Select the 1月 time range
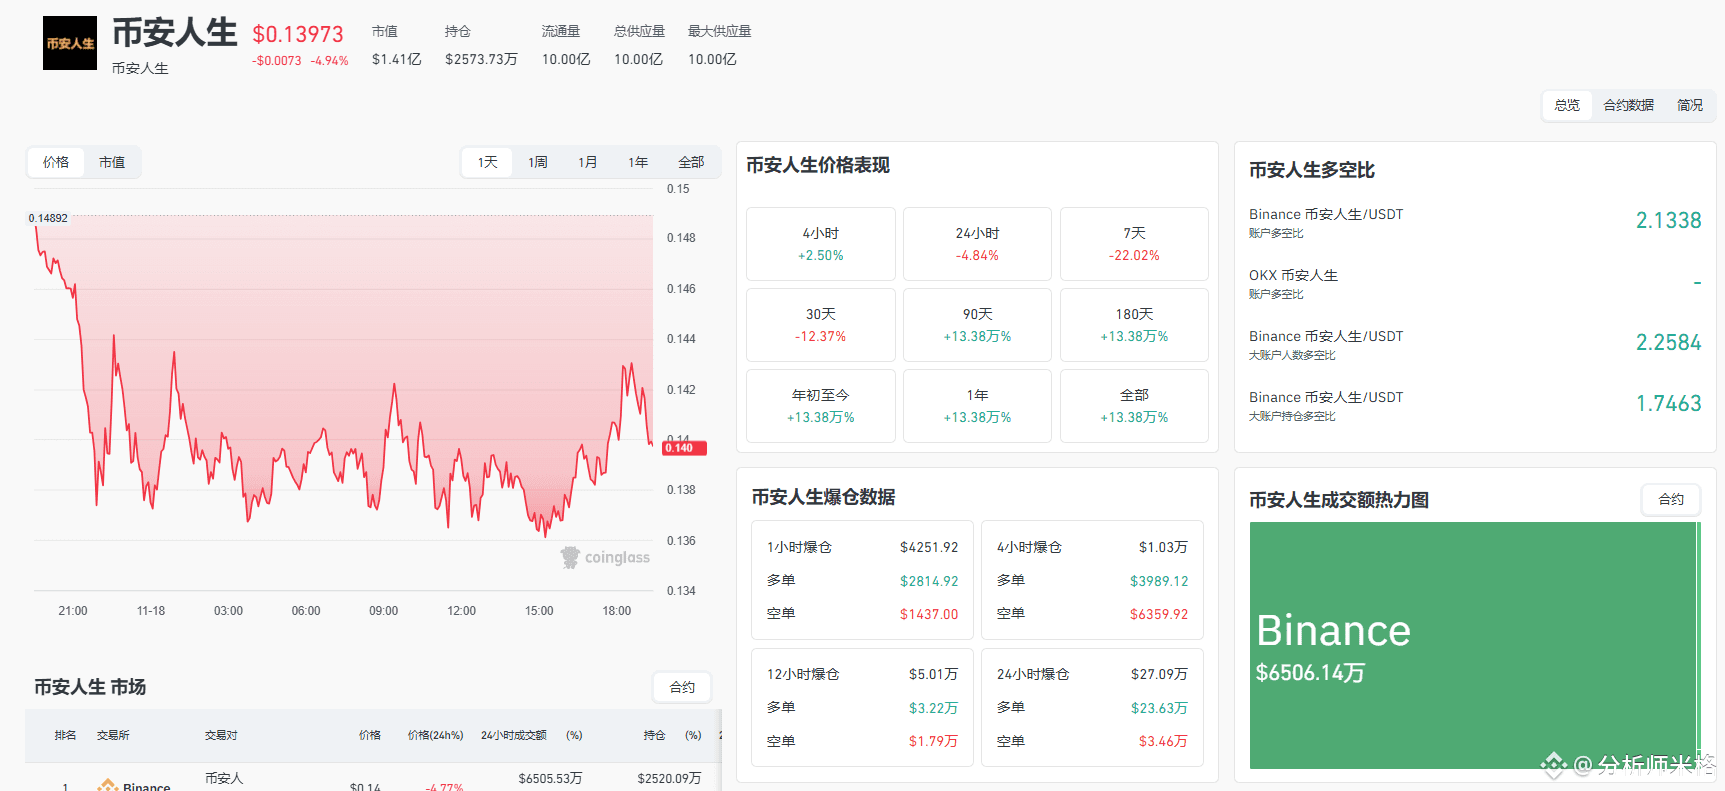This screenshot has height=791, width=1725. [x=588, y=162]
